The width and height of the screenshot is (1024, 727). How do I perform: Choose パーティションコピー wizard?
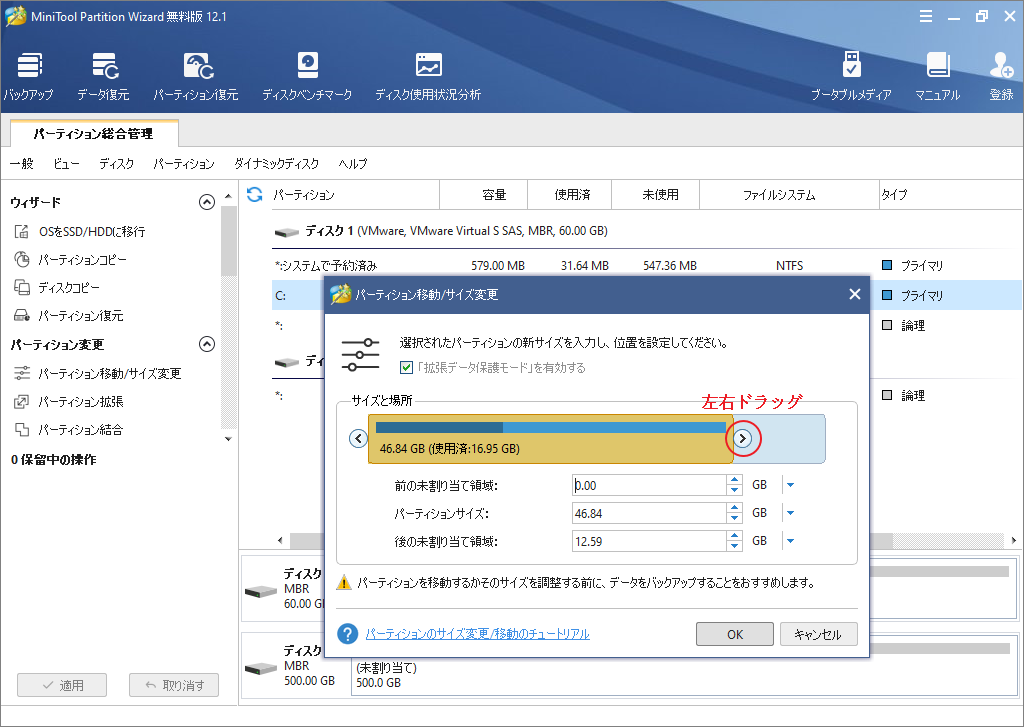[x=71, y=259]
